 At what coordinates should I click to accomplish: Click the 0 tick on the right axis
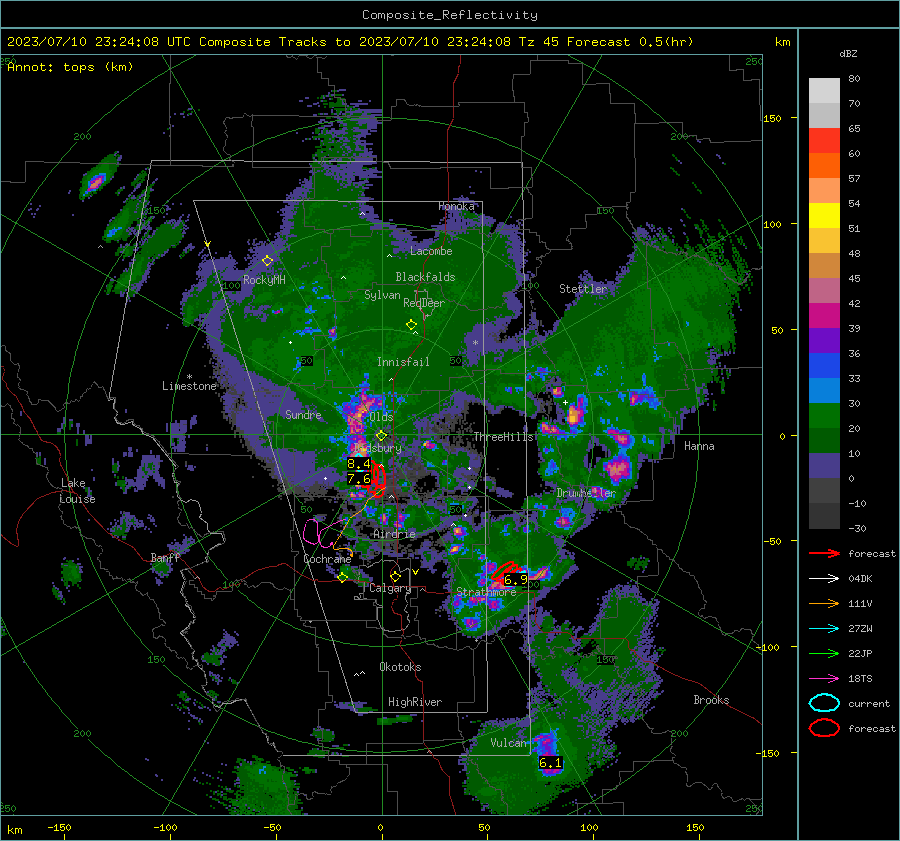click(782, 436)
